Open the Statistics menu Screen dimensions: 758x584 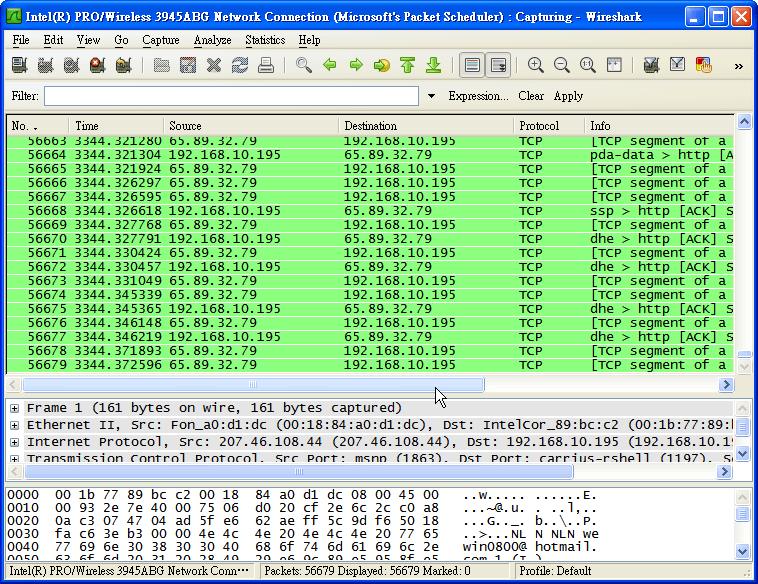point(265,40)
